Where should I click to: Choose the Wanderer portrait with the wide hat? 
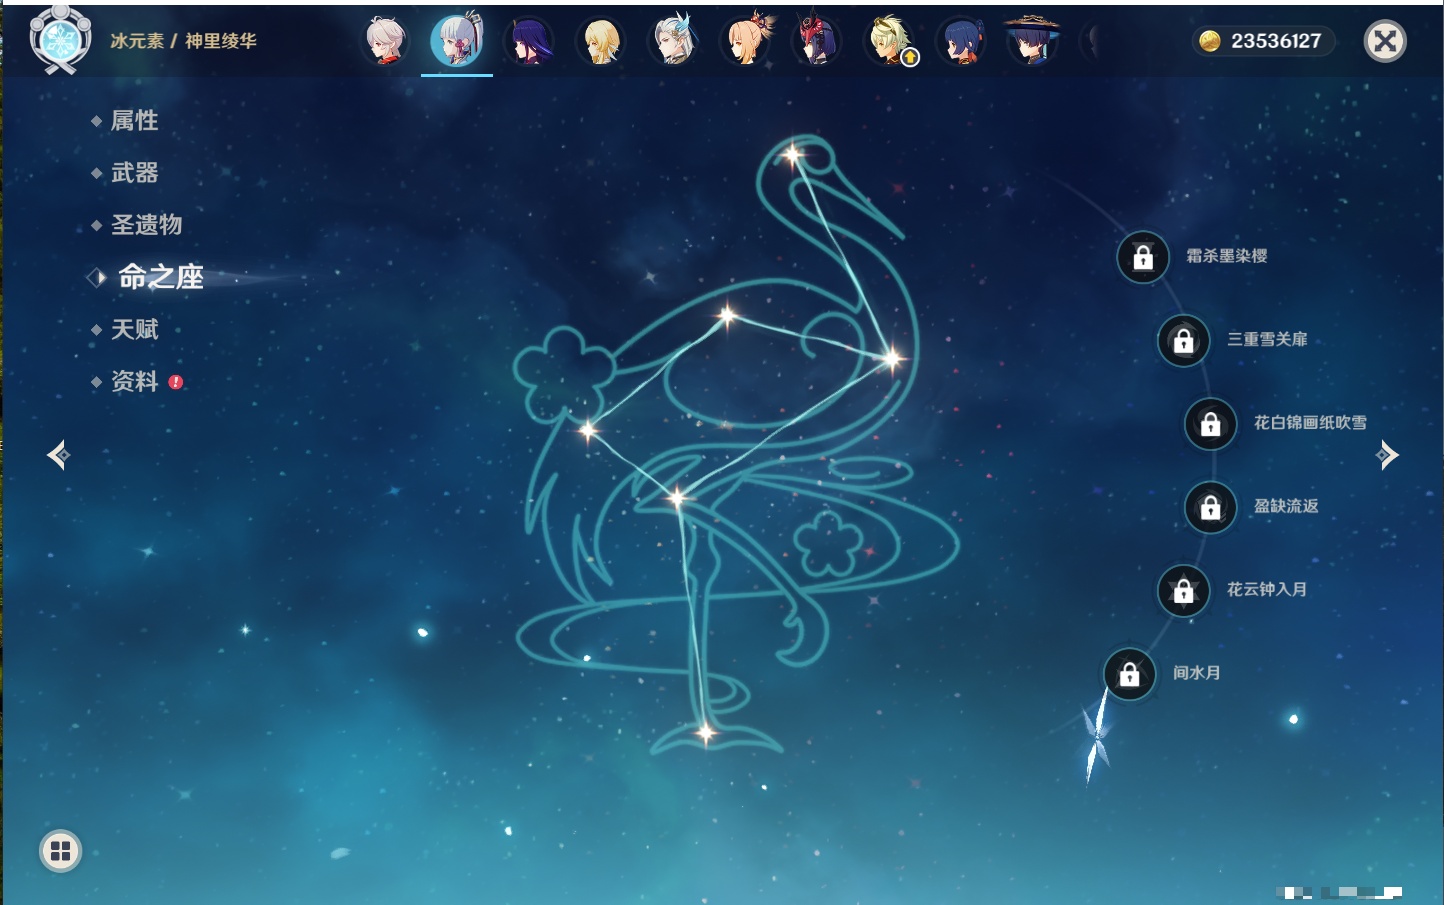(1032, 41)
